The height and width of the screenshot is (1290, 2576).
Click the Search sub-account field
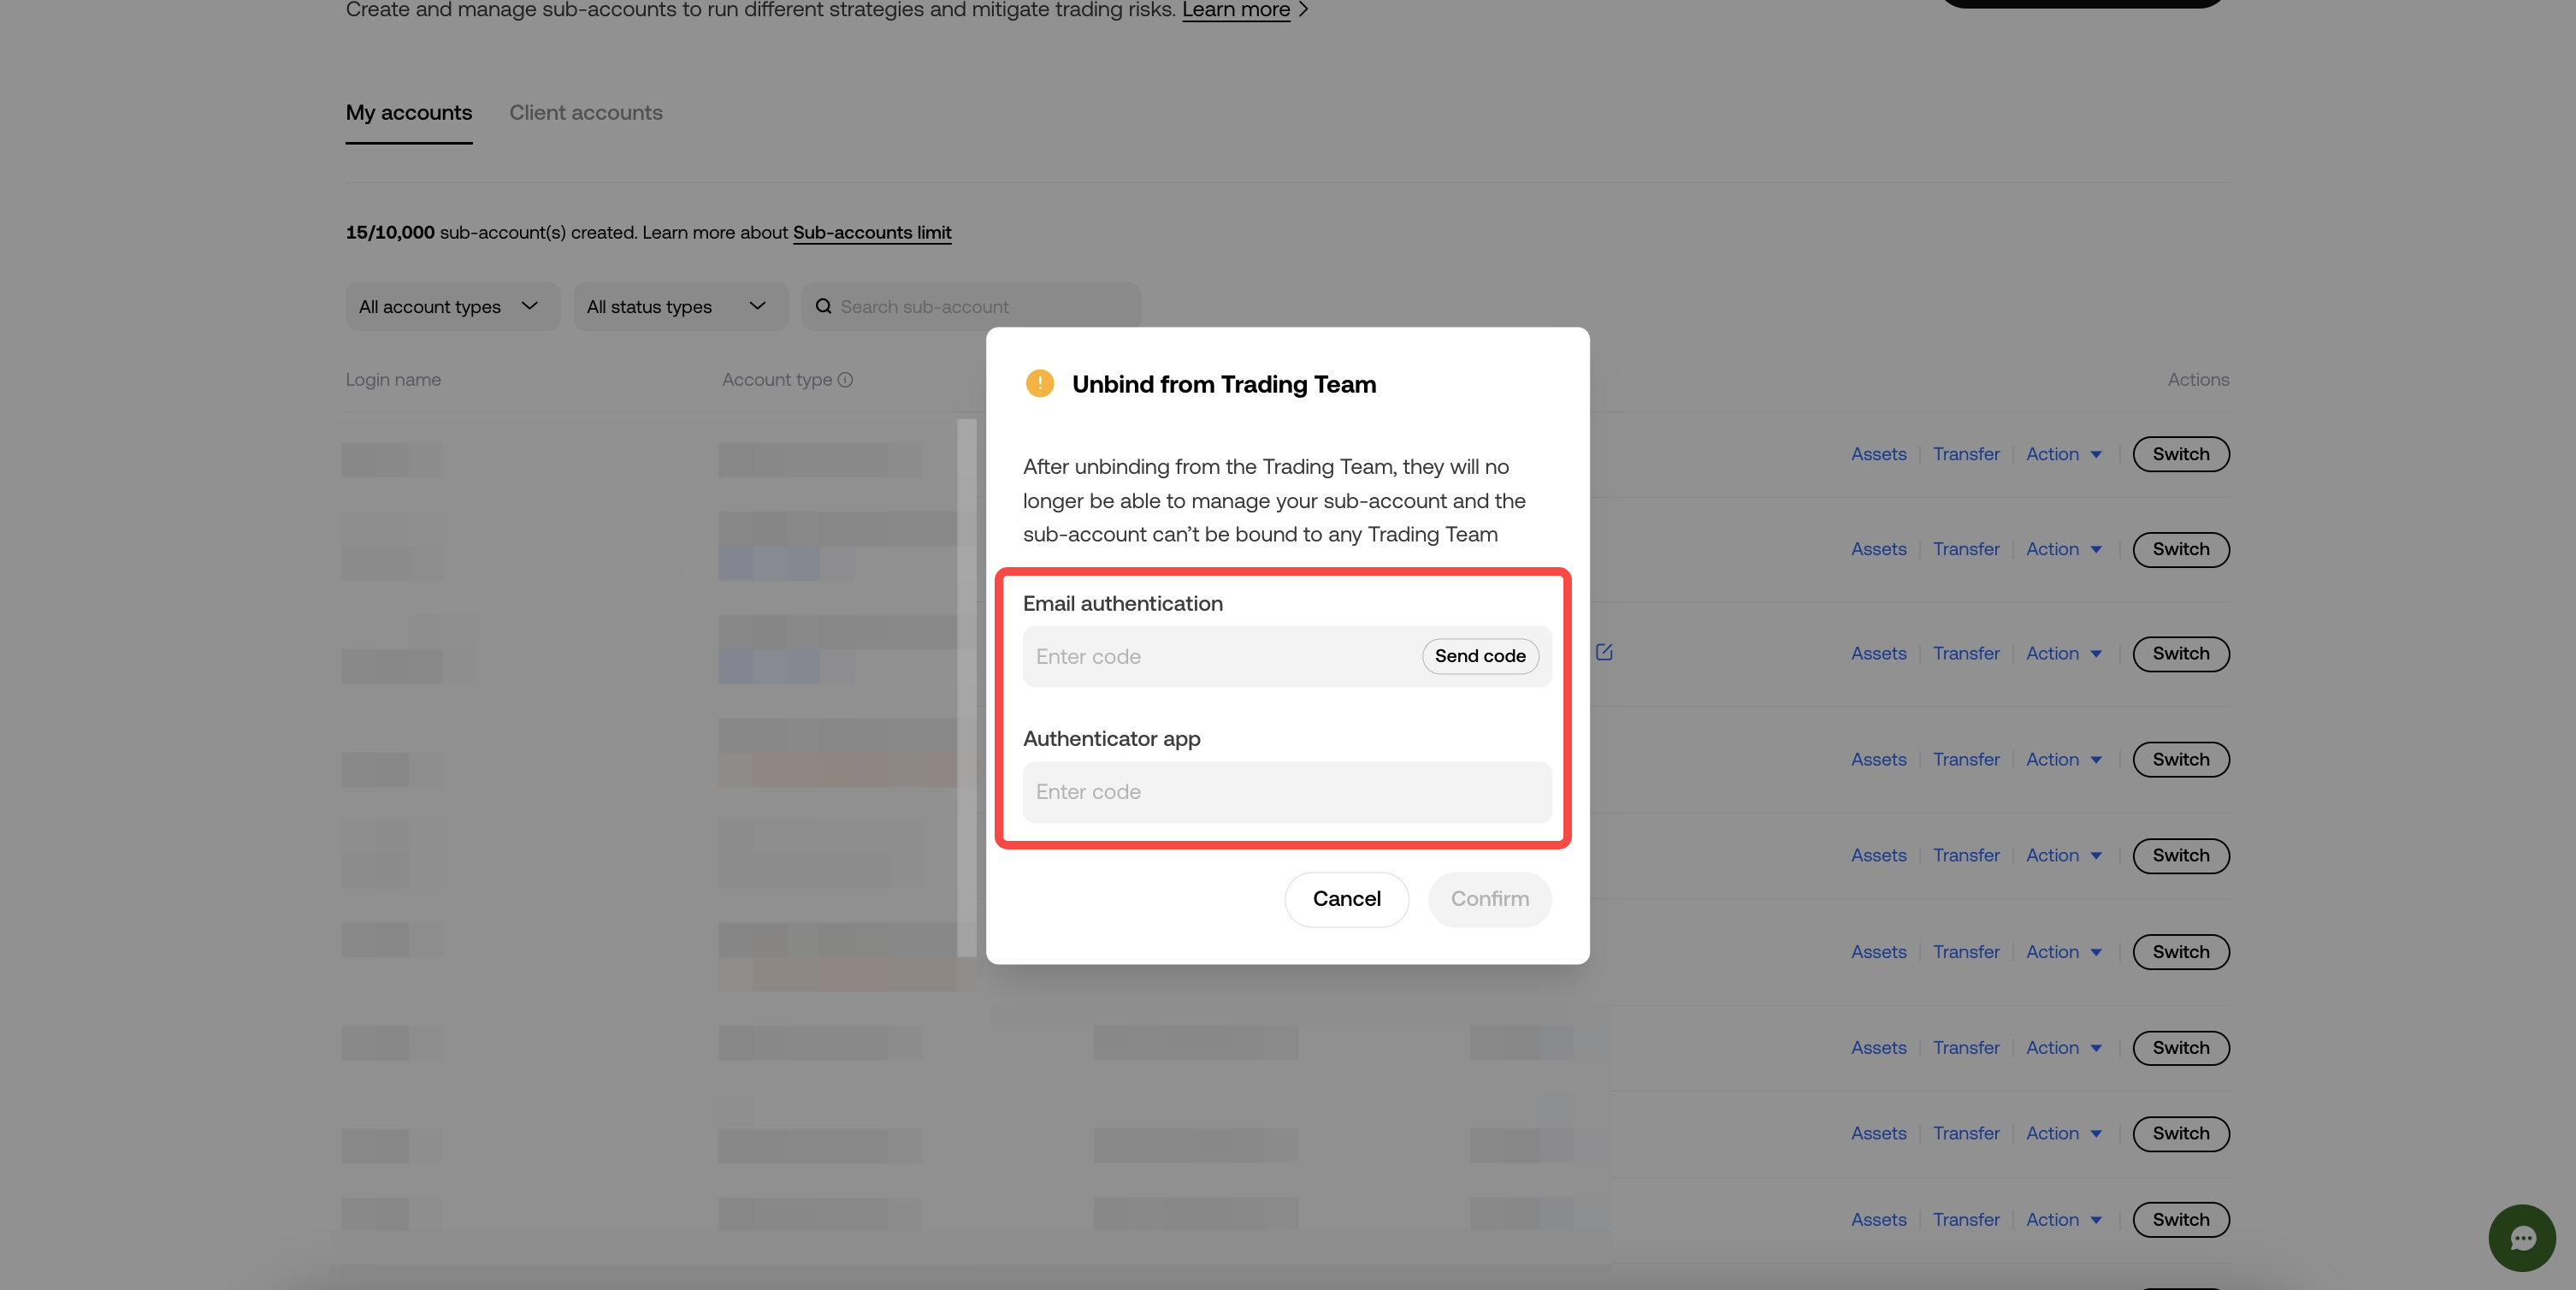(x=971, y=306)
